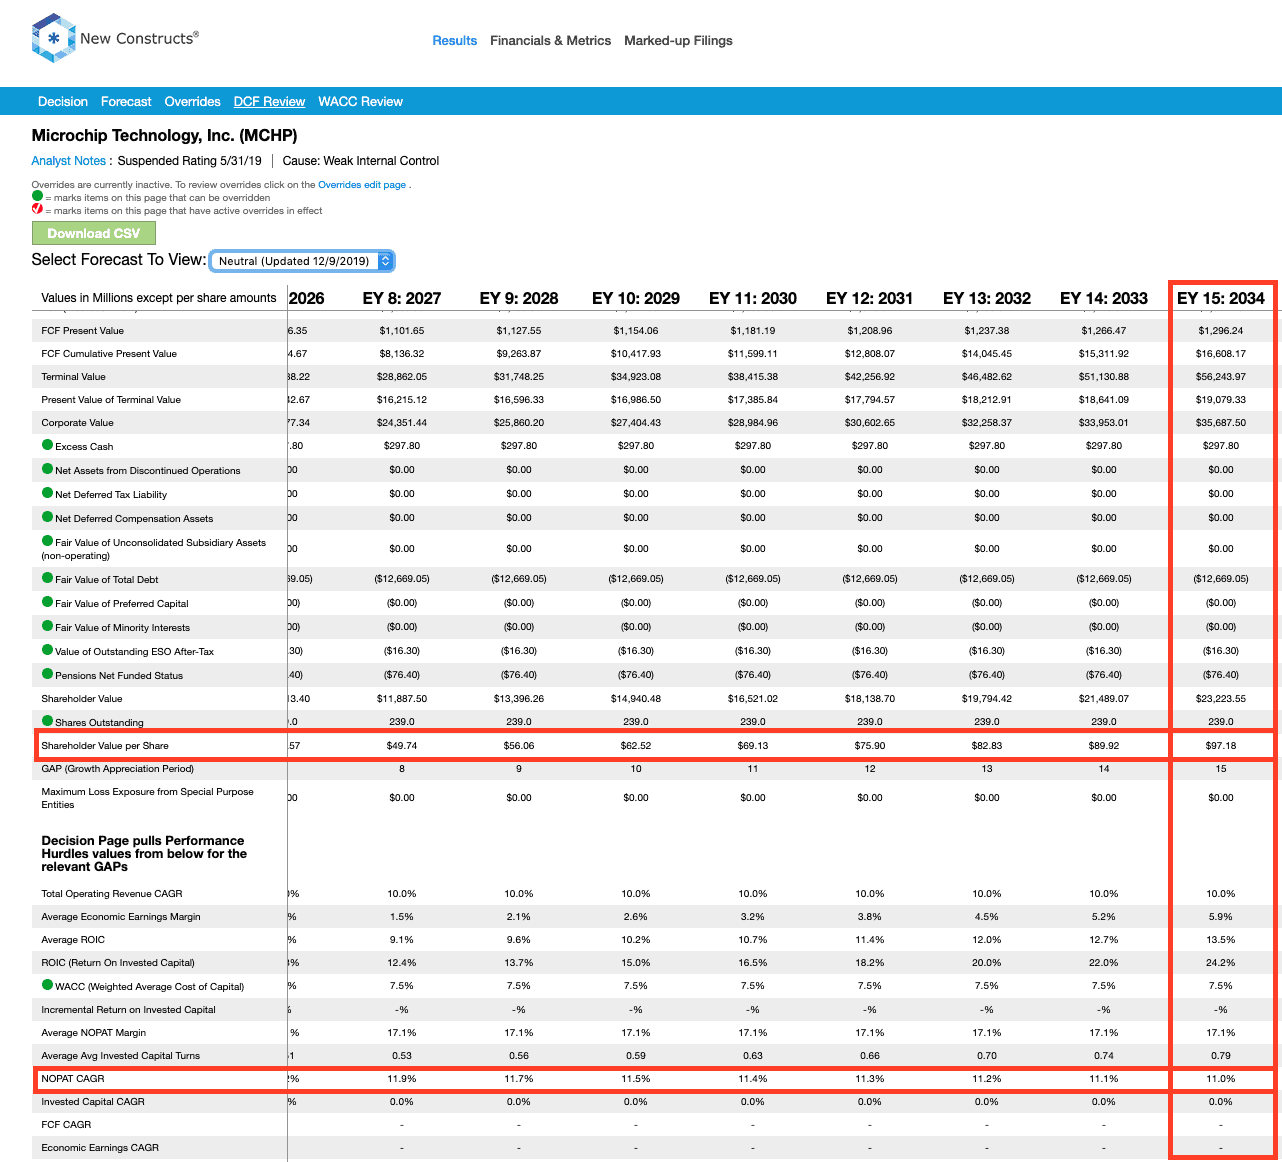
Task: Click the $23,223.55 shareholder value cell
Action: pyautogui.click(x=1221, y=699)
